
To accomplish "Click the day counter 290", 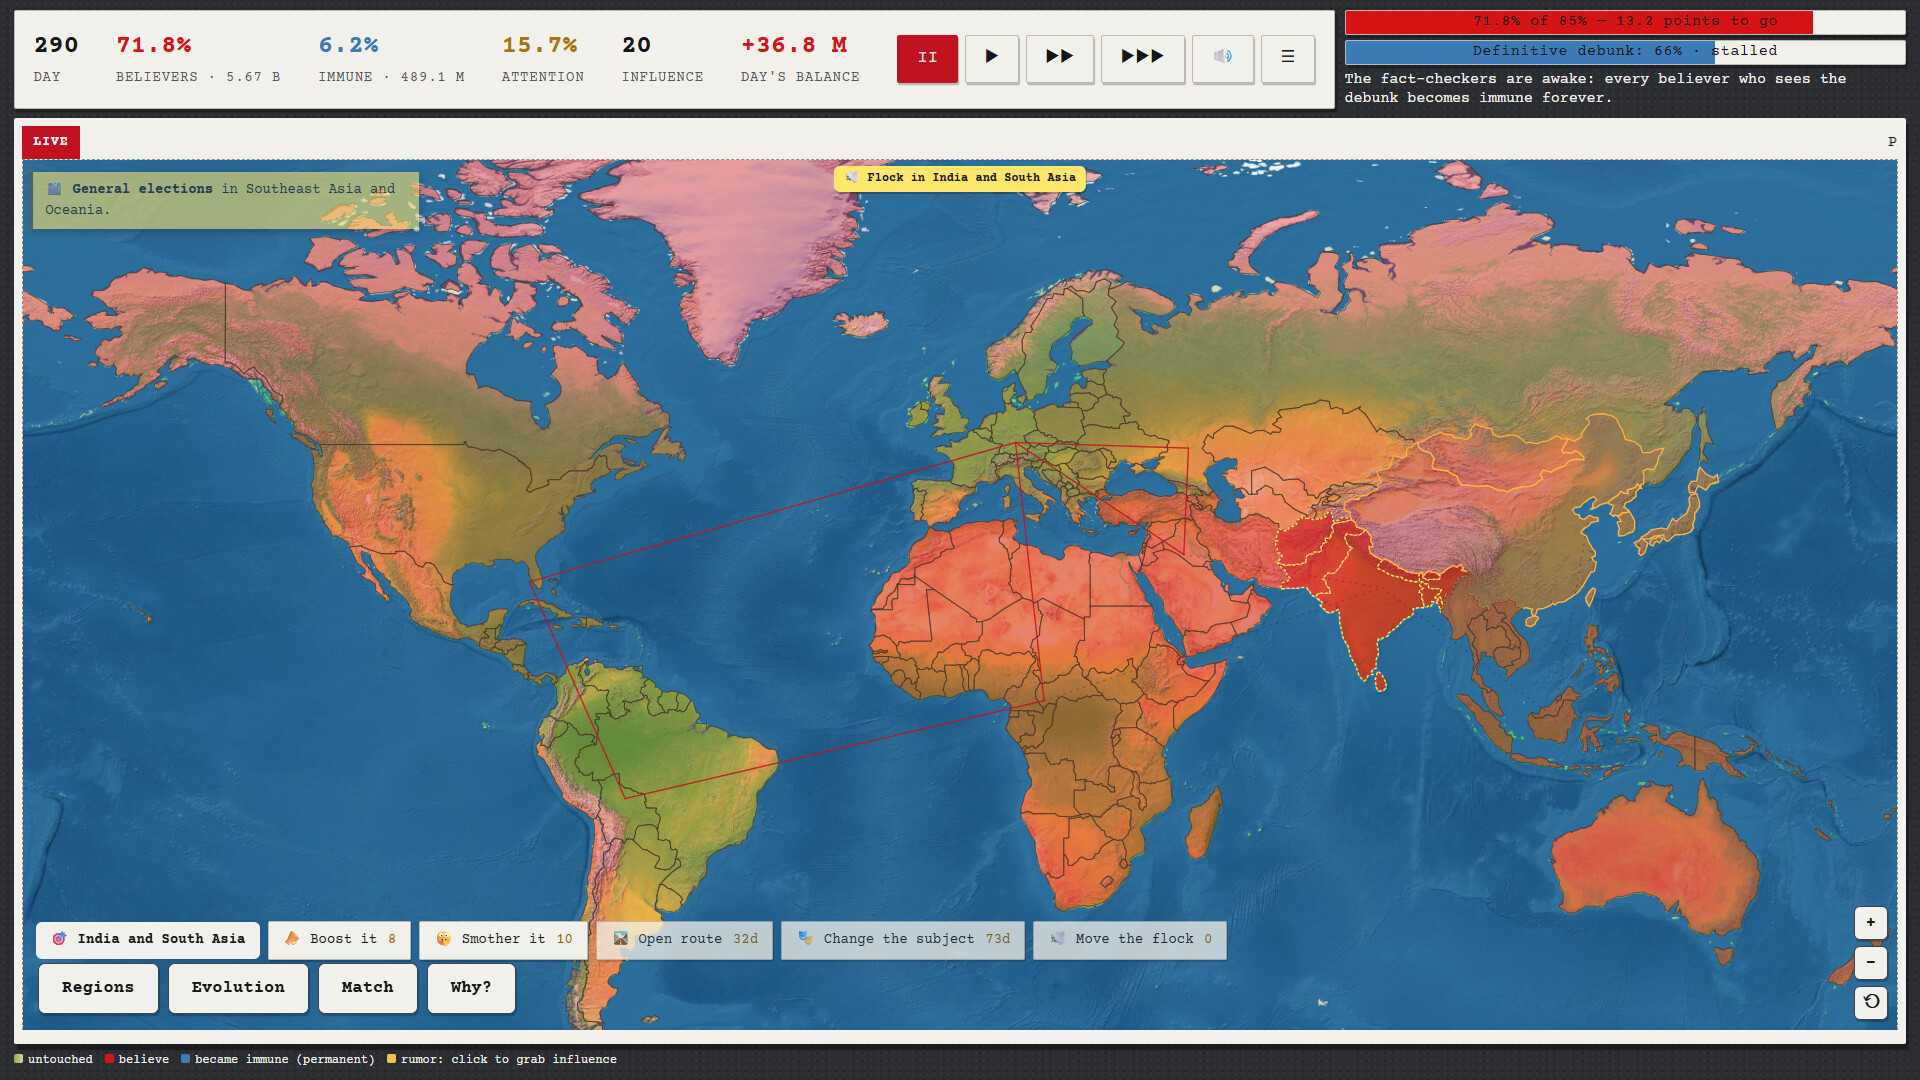I will [x=56, y=46].
